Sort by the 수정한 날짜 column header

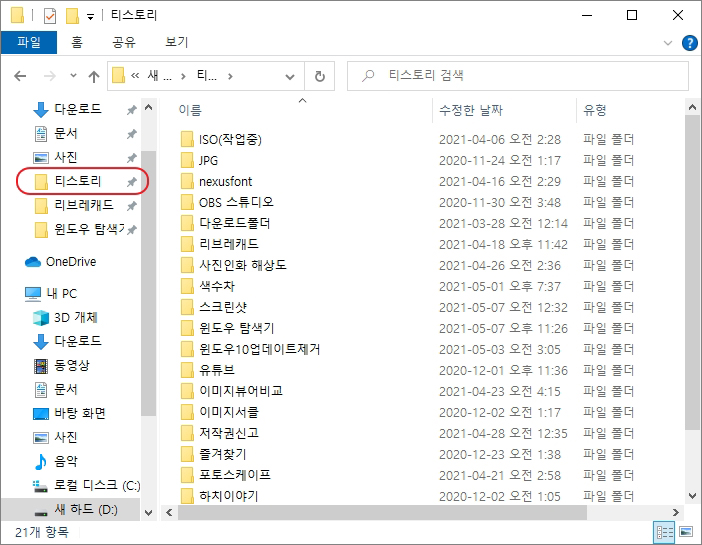point(471,110)
